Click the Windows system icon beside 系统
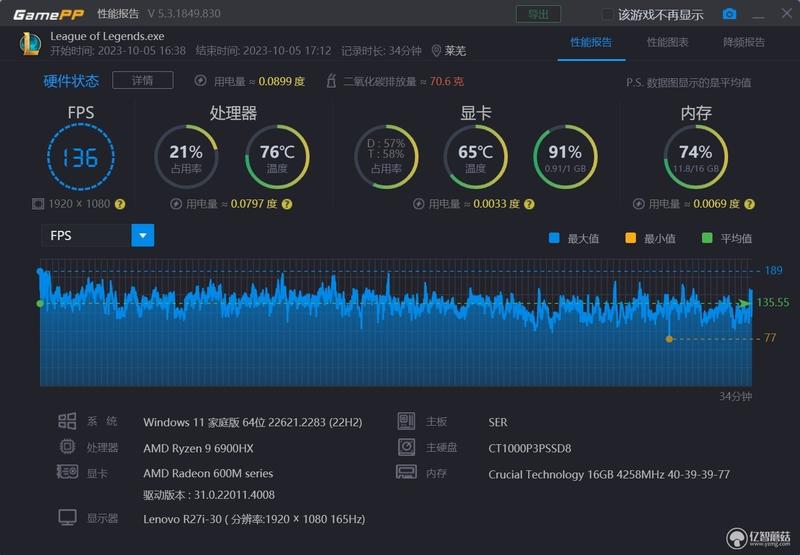The width and height of the screenshot is (800, 555). click(x=67, y=421)
